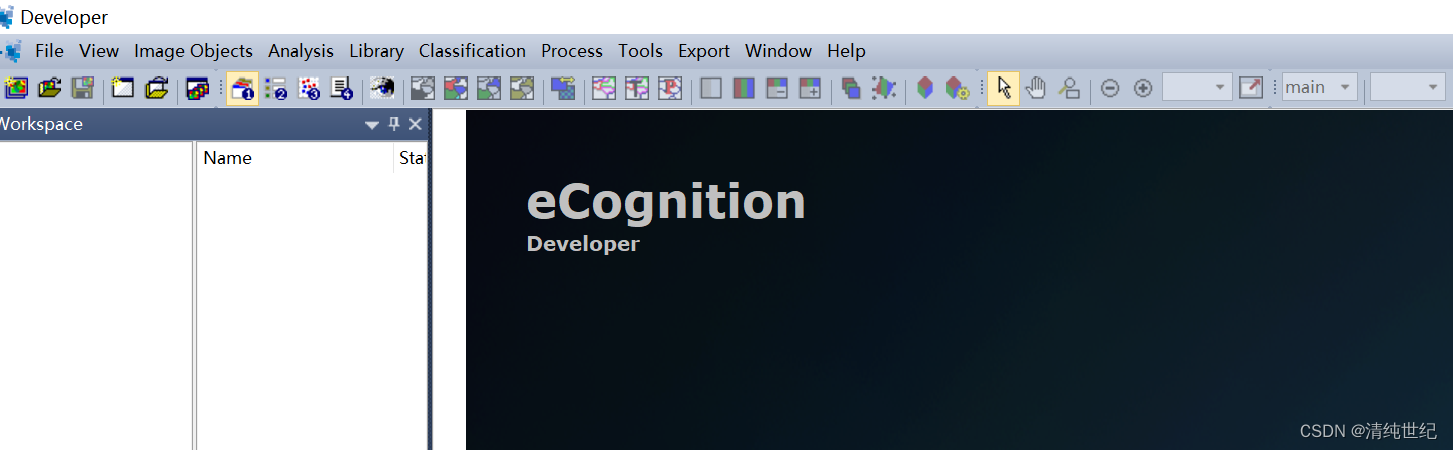This screenshot has width=1453, height=450.
Task: Click the Zoom to Window icon
Action: pyautogui.click(x=1251, y=88)
